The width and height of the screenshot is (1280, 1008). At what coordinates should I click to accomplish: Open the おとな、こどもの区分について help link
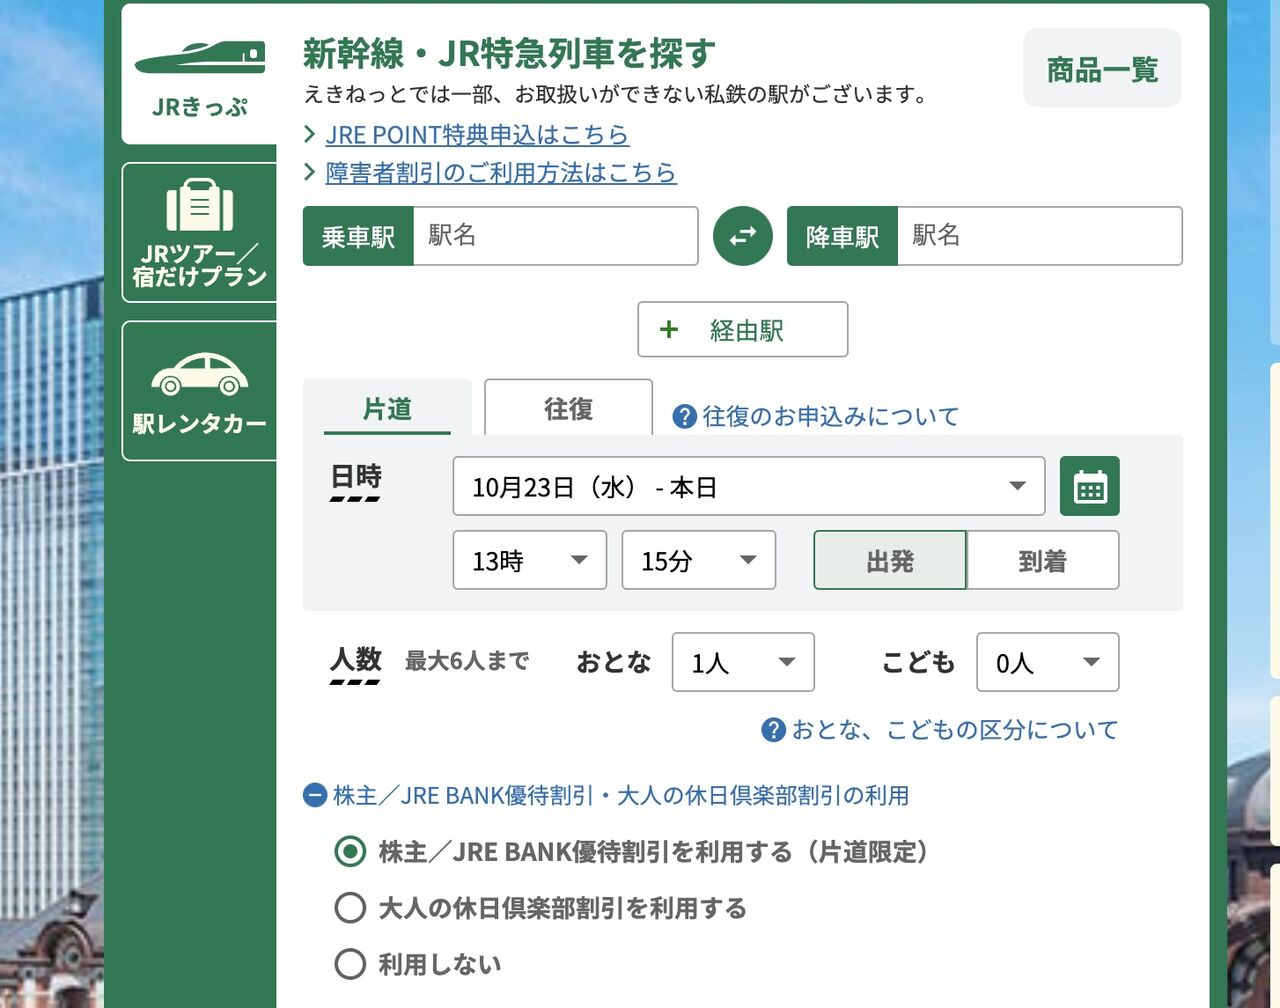[955, 730]
